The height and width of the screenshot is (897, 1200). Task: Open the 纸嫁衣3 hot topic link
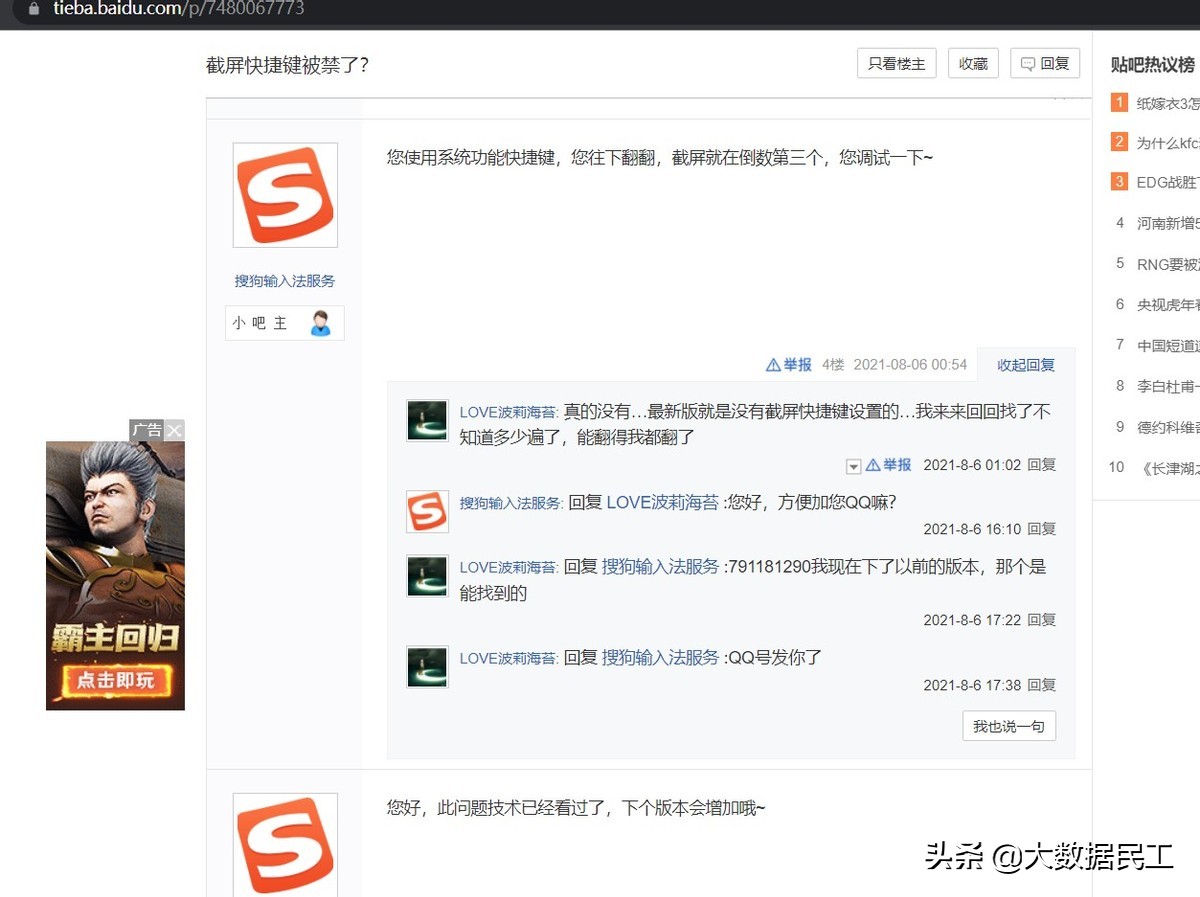coord(1166,101)
